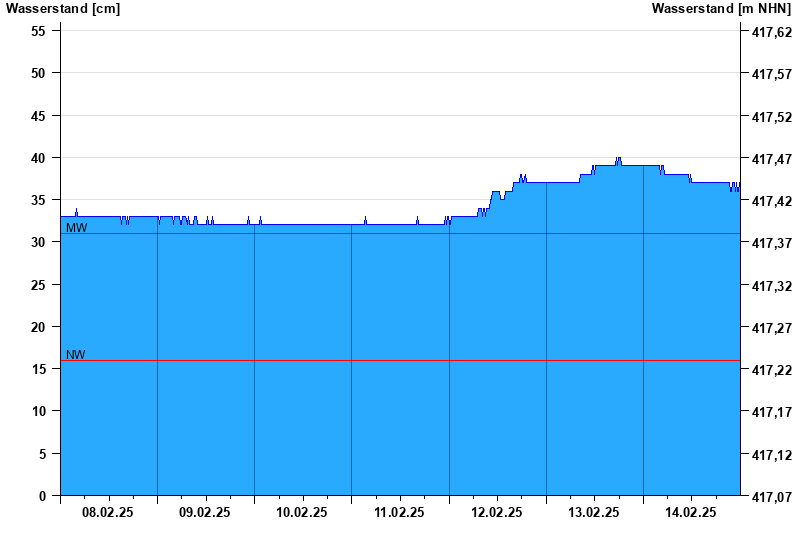Select the 14.02.25 date label
This screenshot has width=800, height=550.
pos(691,512)
